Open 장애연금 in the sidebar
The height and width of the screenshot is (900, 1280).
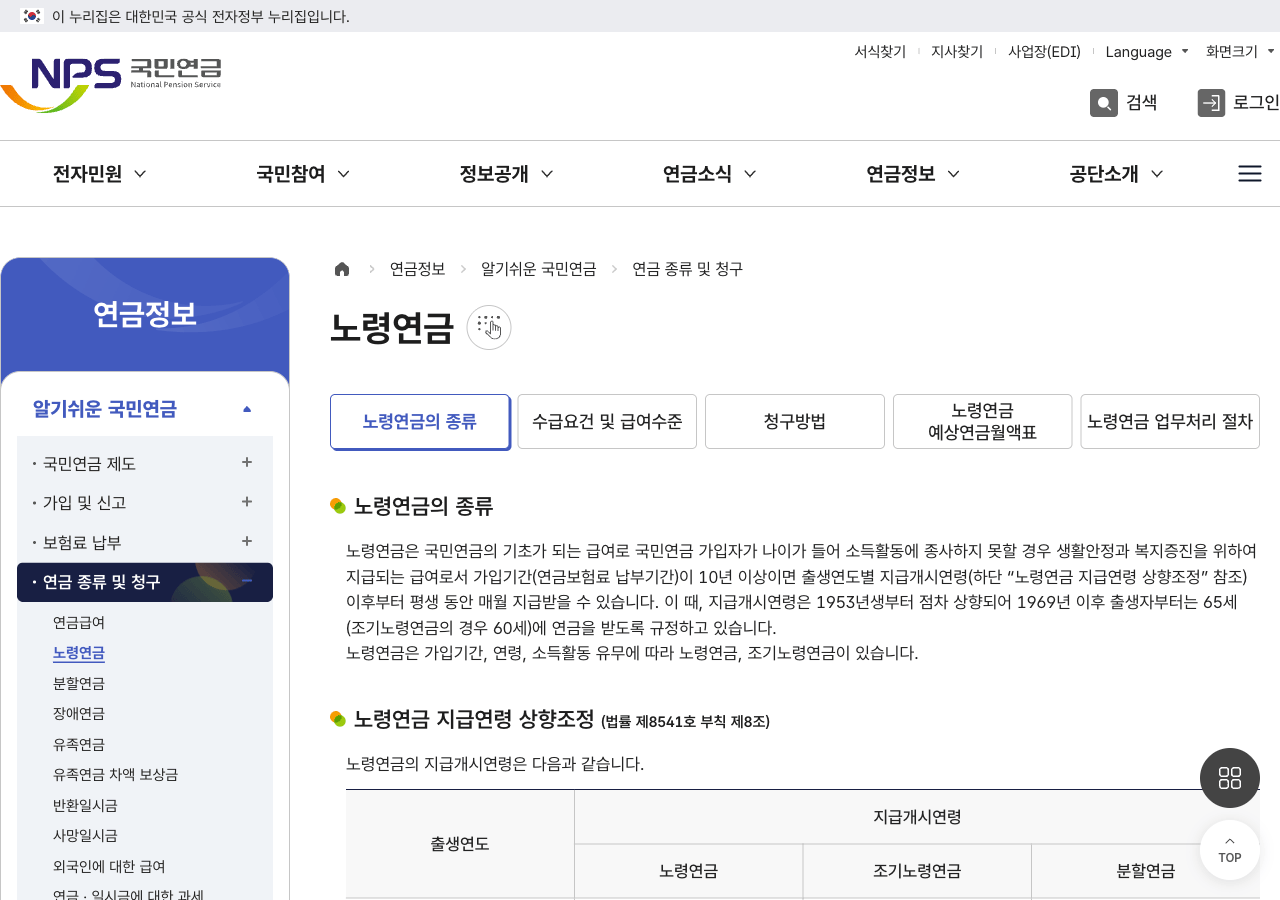79,713
